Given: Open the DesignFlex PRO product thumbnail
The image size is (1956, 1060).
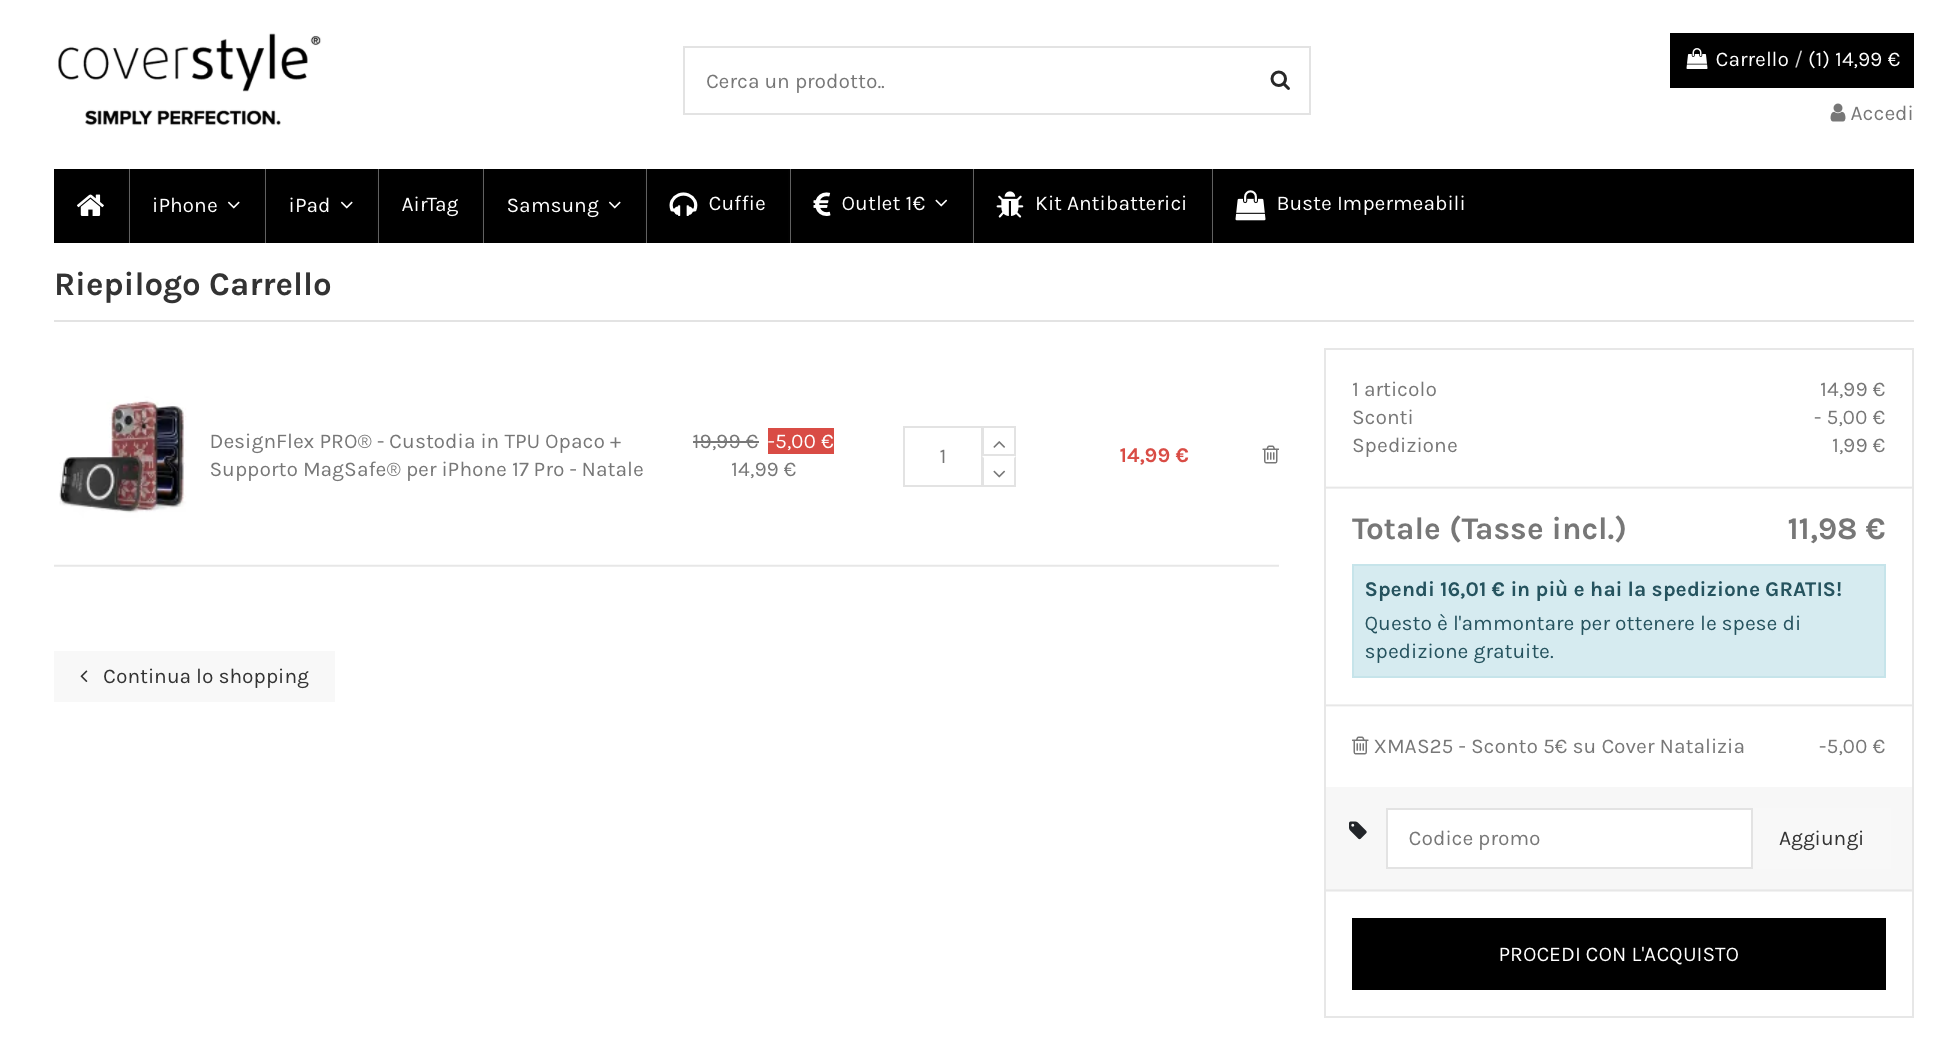Looking at the screenshot, I should pos(122,456).
